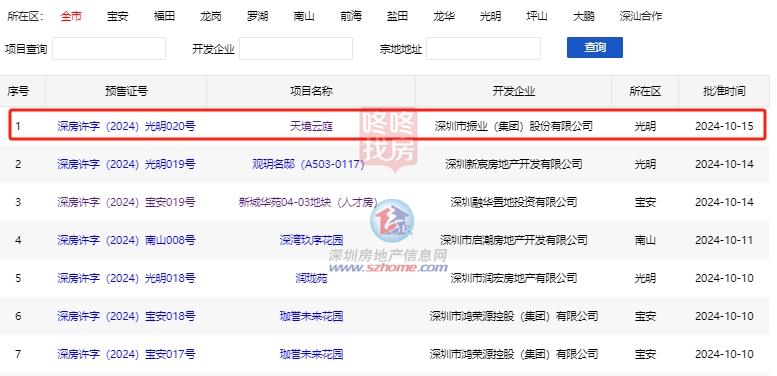
Task: Filter by 龙华 district
Action: tap(444, 16)
